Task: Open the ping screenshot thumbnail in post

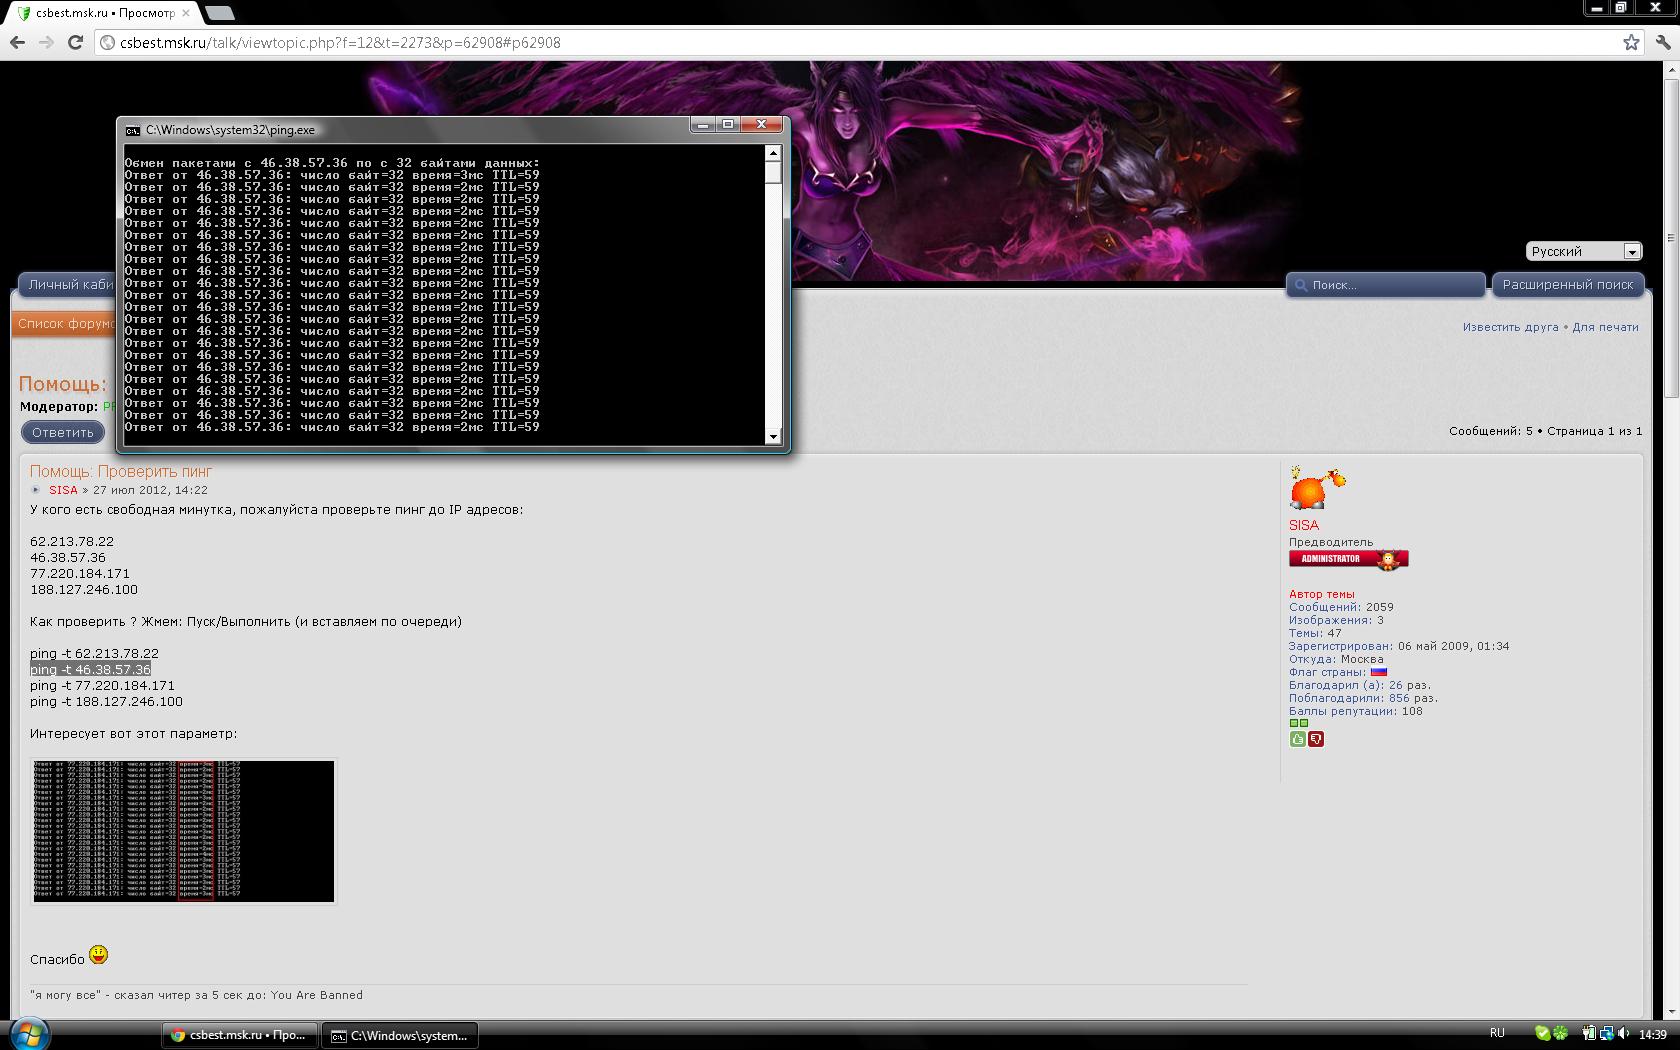Action: [184, 831]
